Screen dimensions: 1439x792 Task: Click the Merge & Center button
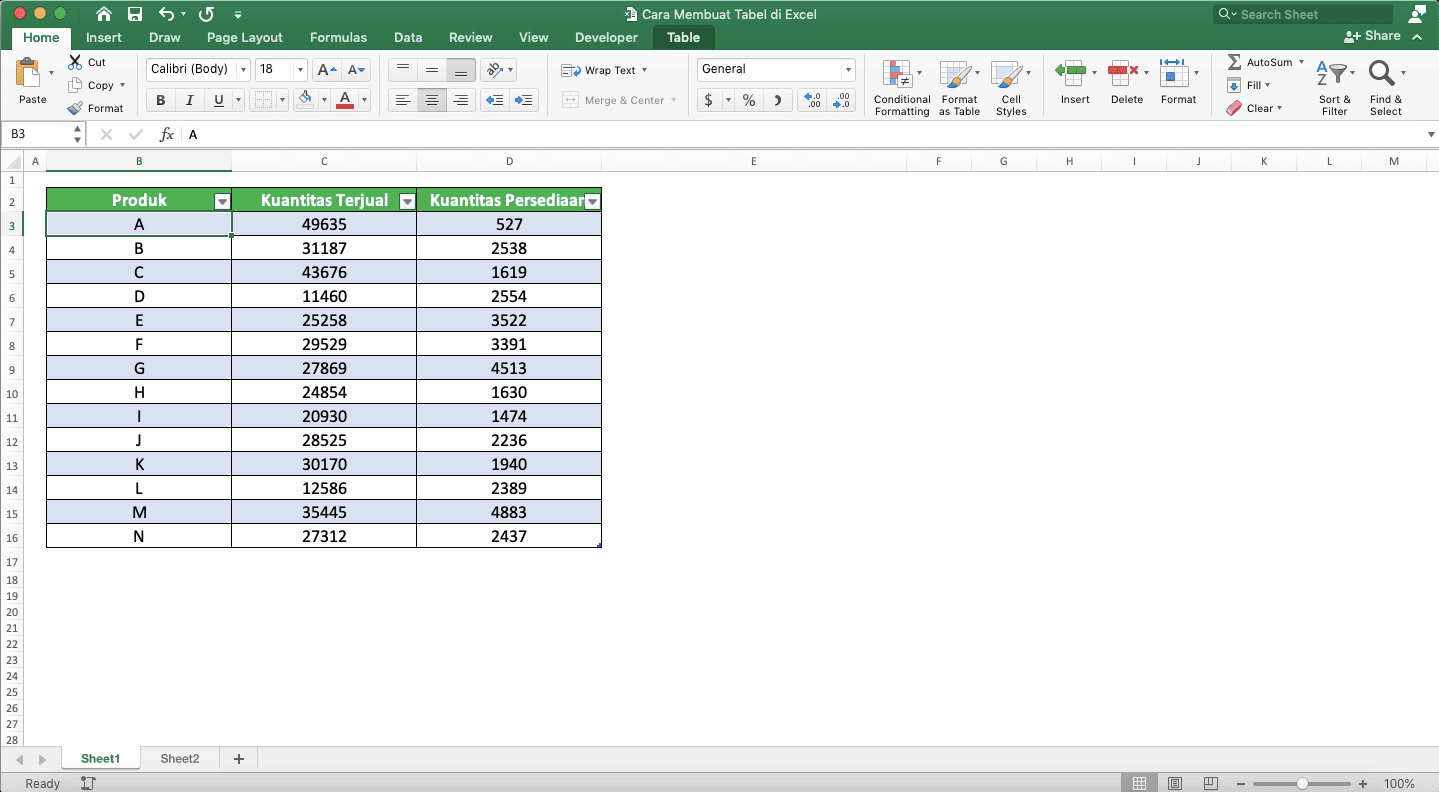click(x=619, y=100)
